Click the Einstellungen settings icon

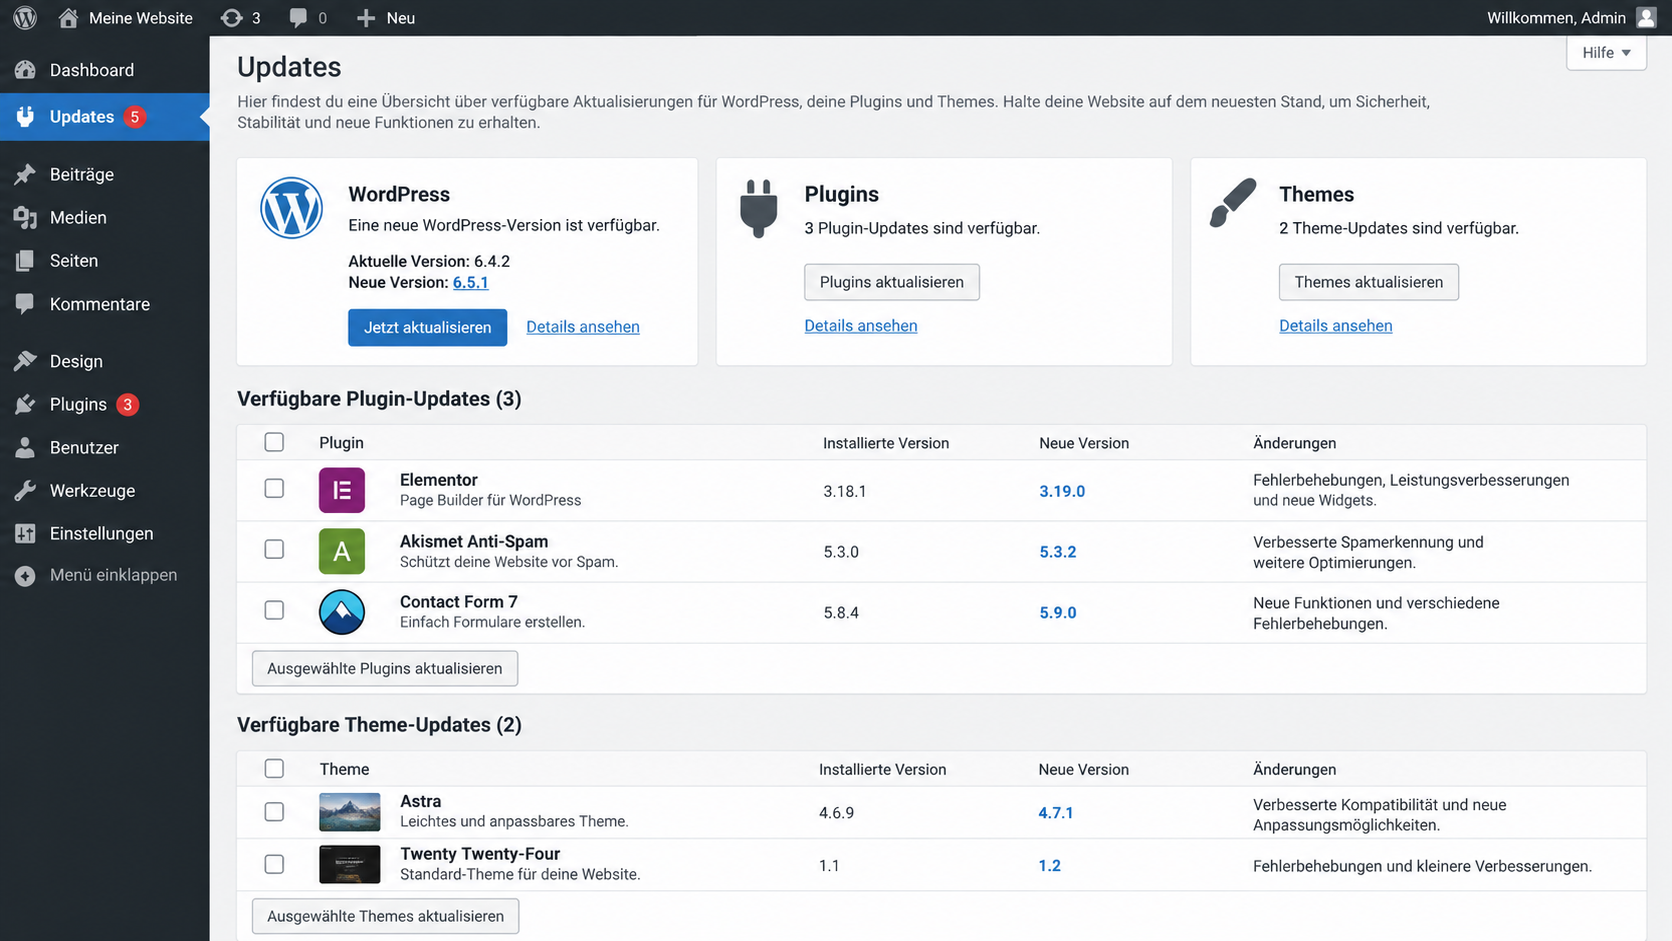tap(25, 534)
